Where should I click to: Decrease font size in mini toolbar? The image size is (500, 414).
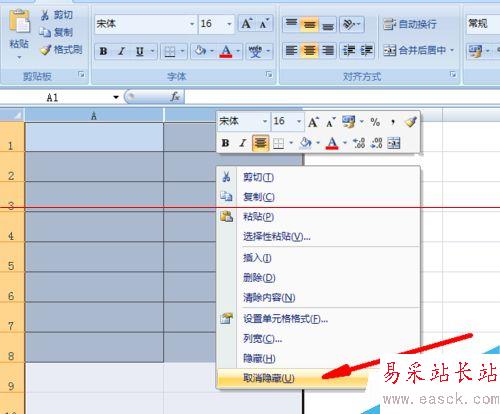[x=330, y=122]
